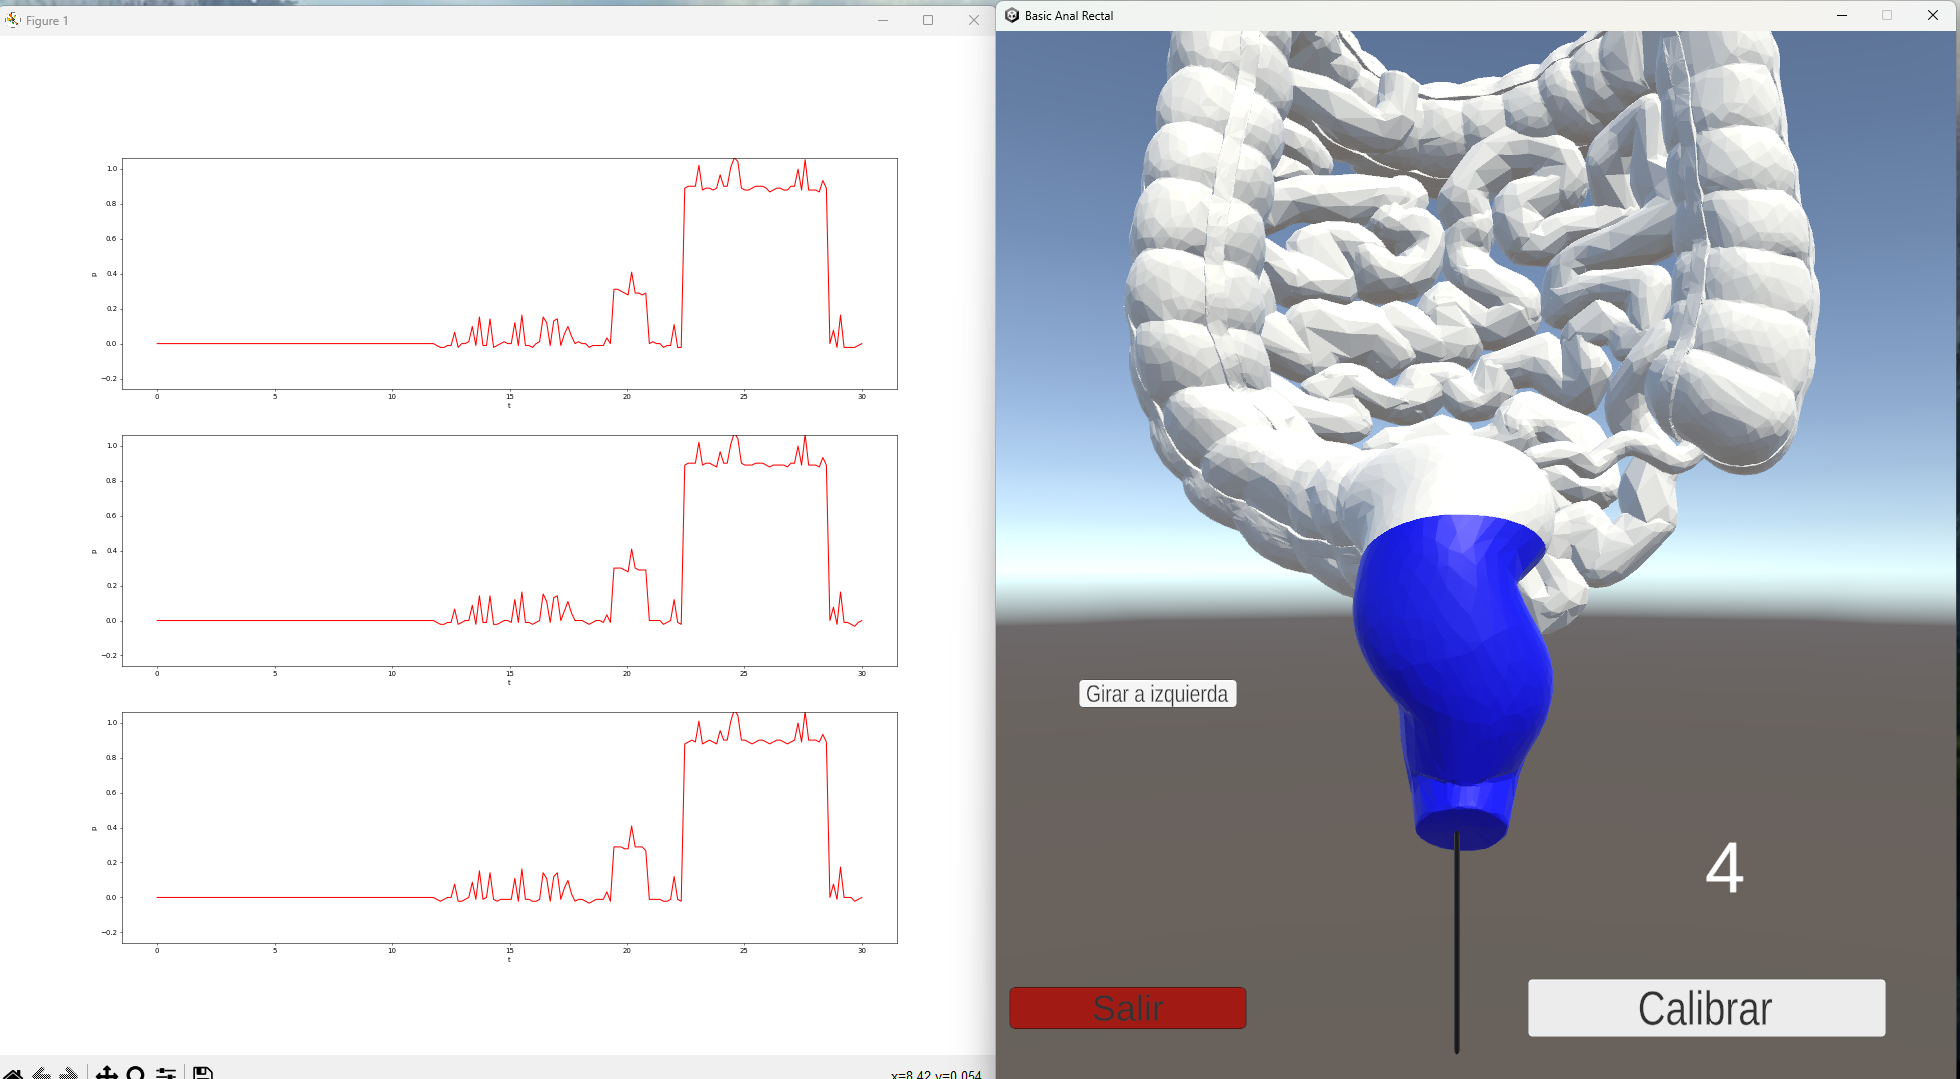Click the Forward to next view arrow

[69, 1074]
